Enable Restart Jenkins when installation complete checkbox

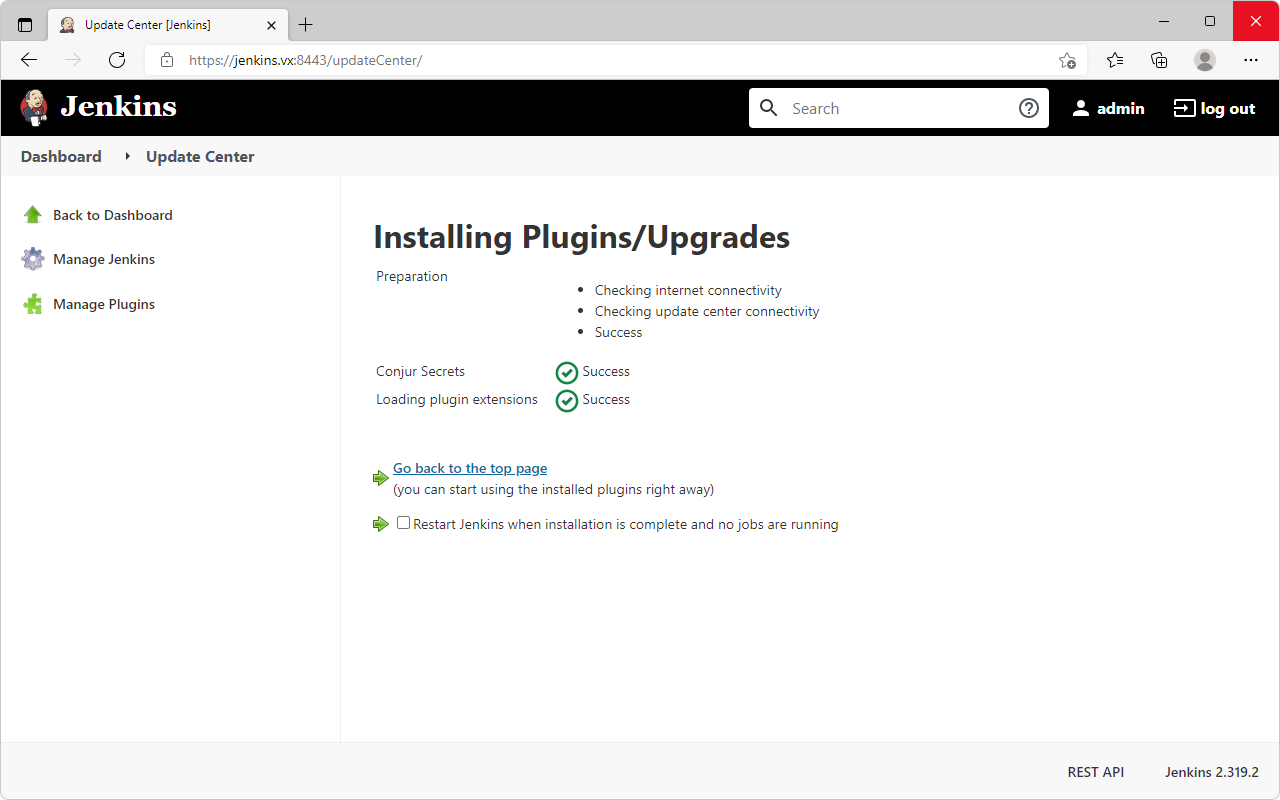click(x=404, y=523)
